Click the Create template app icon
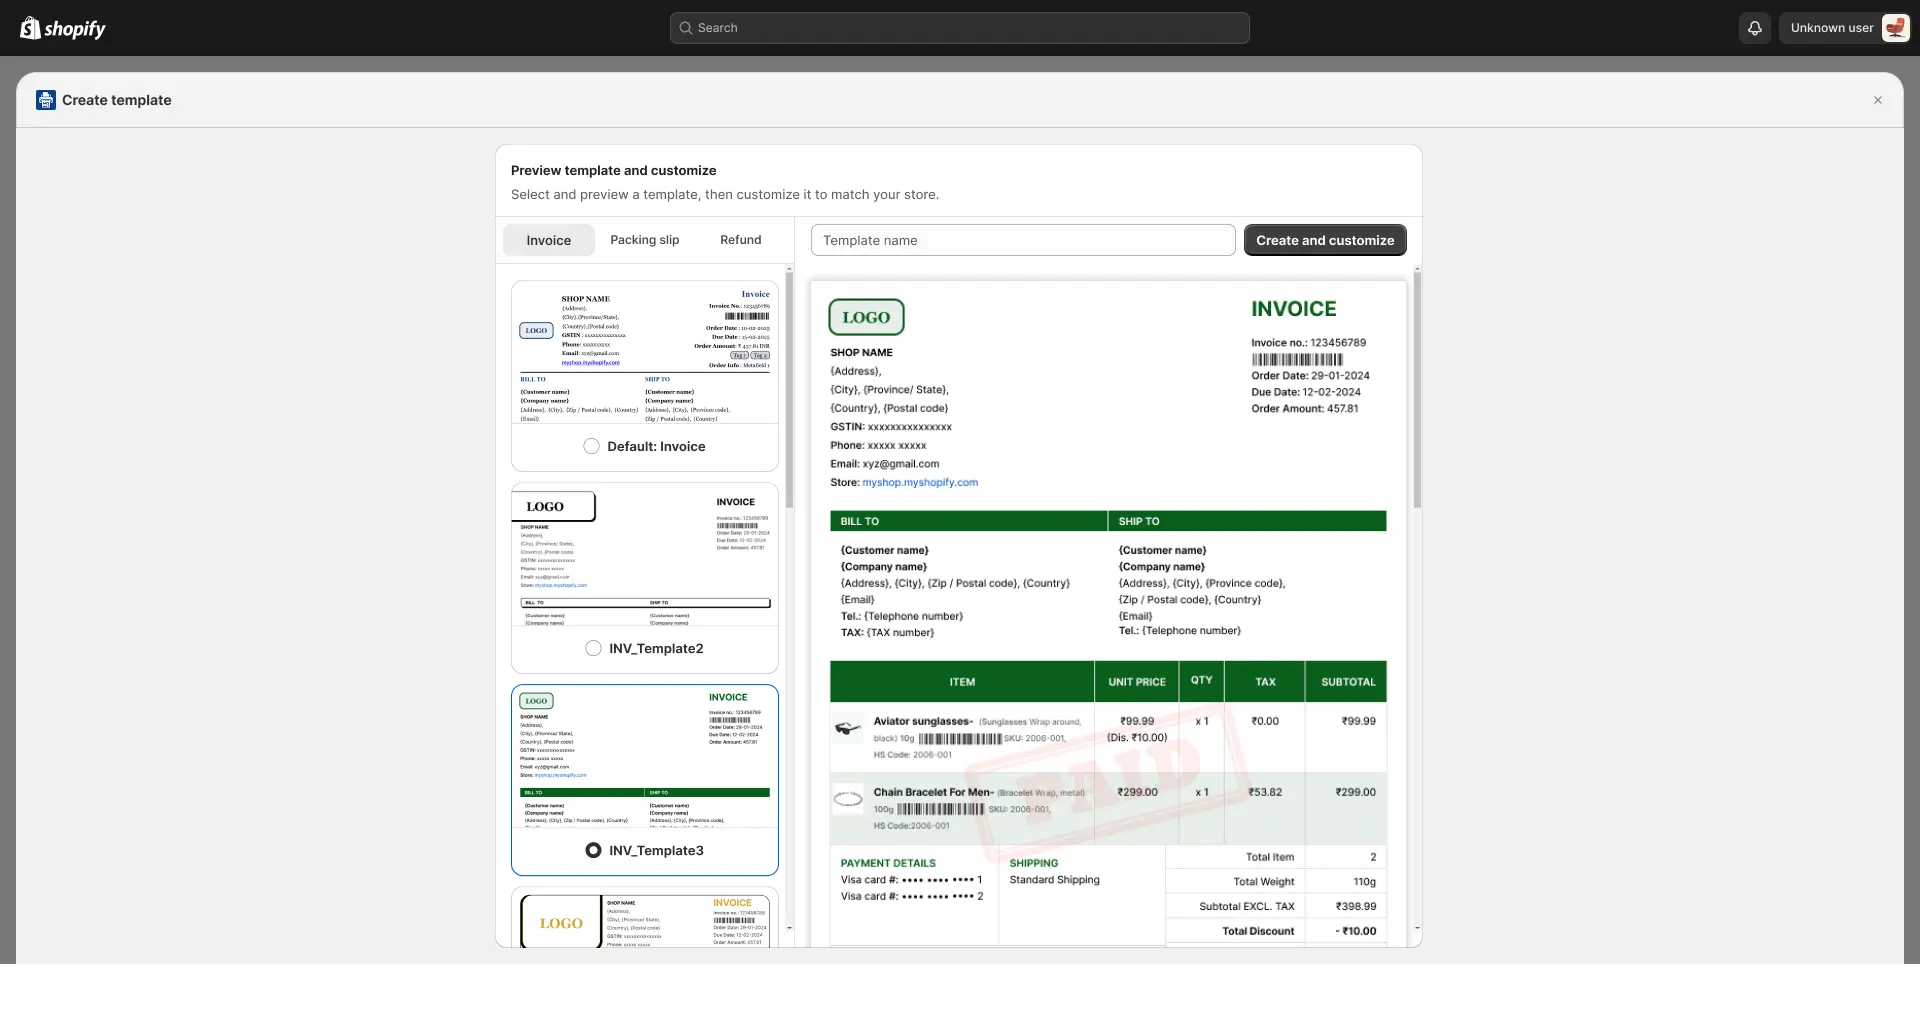The image size is (1920, 1024). [46, 100]
